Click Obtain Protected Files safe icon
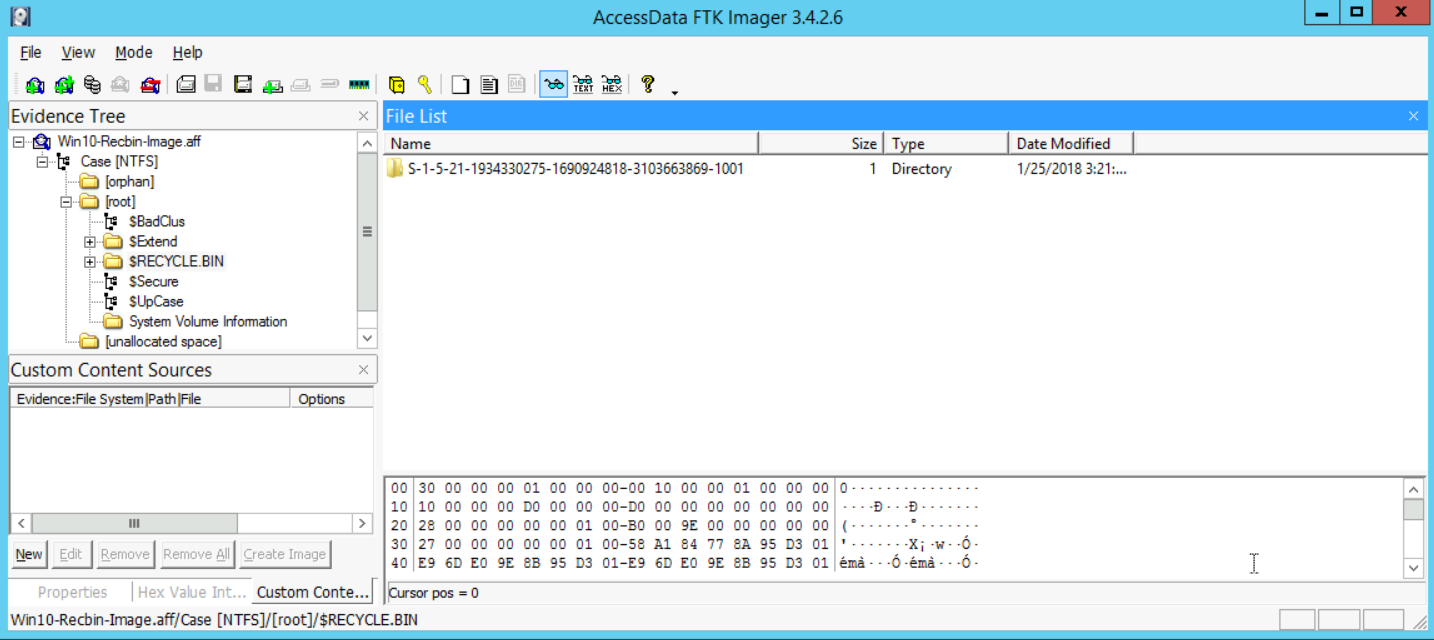This screenshot has height=640, width=1434. tap(396, 85)
